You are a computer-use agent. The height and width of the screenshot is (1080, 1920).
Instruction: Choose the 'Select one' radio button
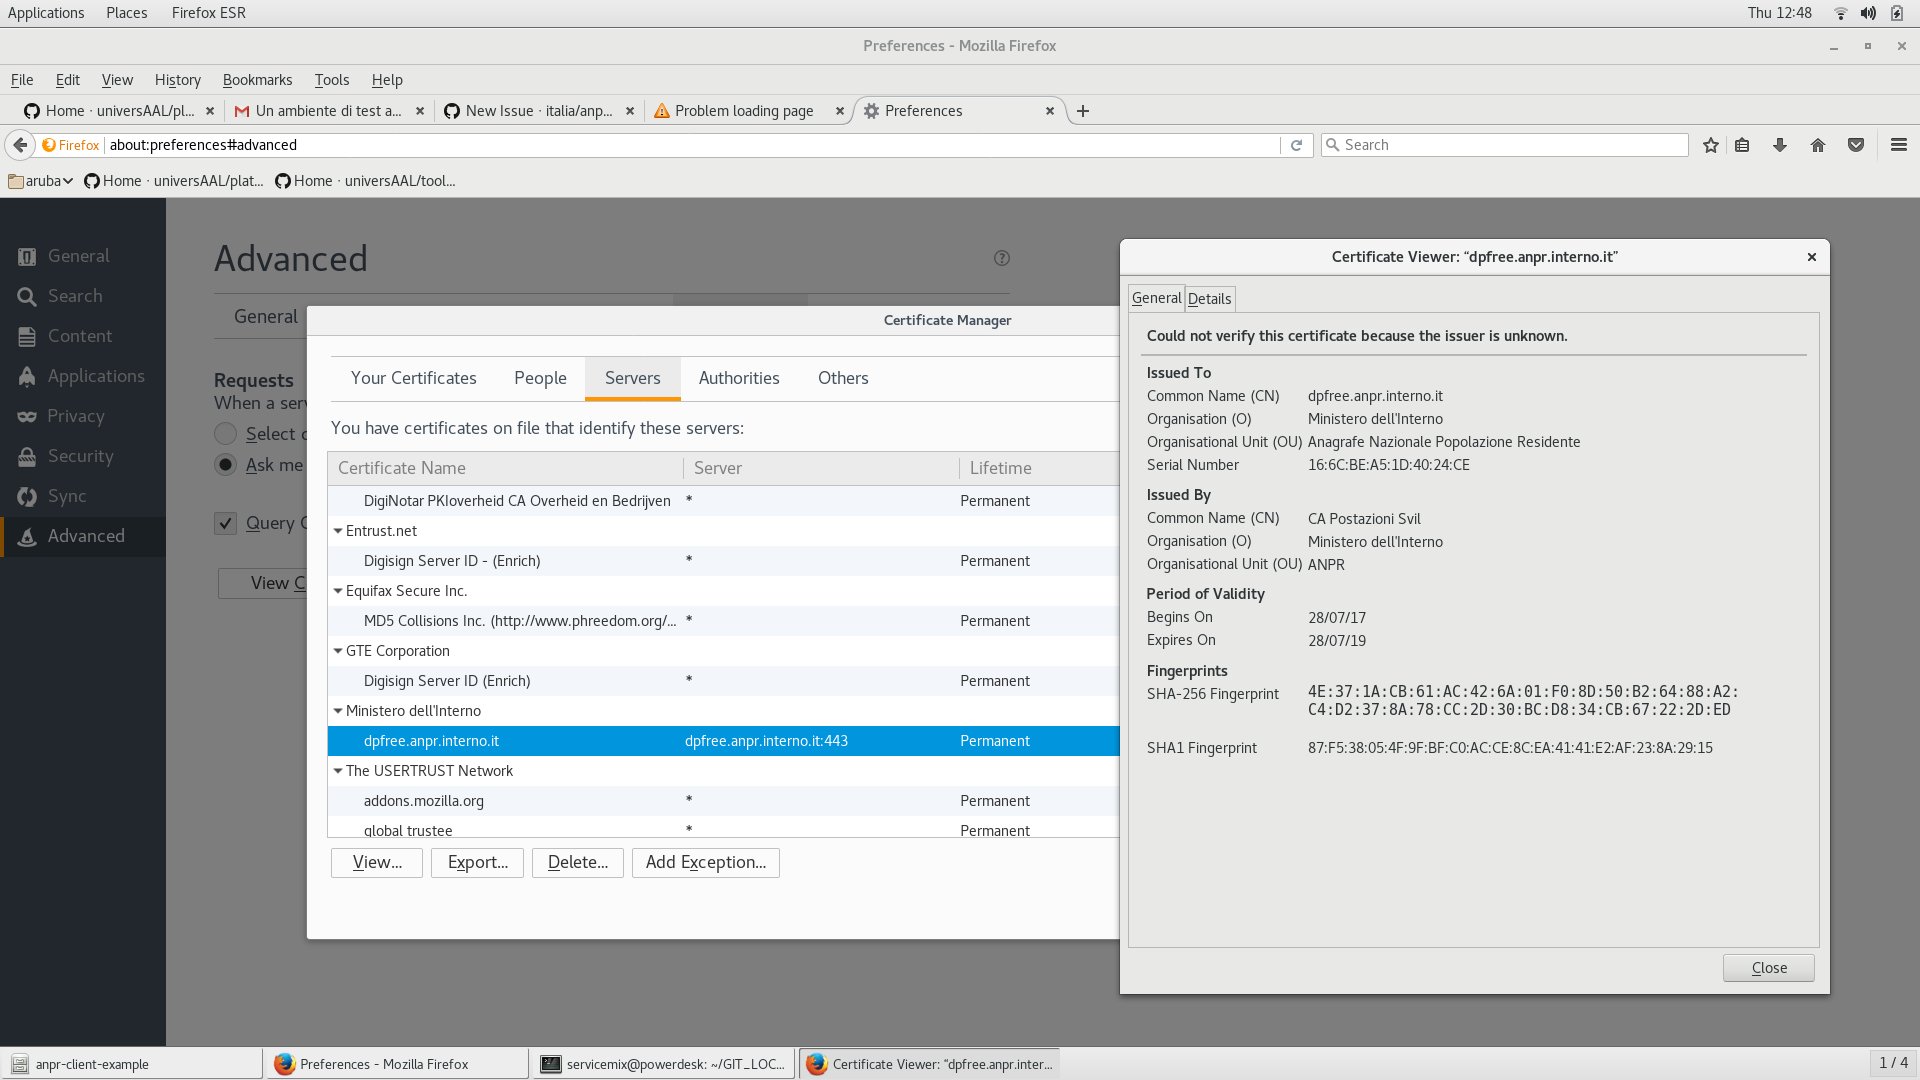coord(226,434)
